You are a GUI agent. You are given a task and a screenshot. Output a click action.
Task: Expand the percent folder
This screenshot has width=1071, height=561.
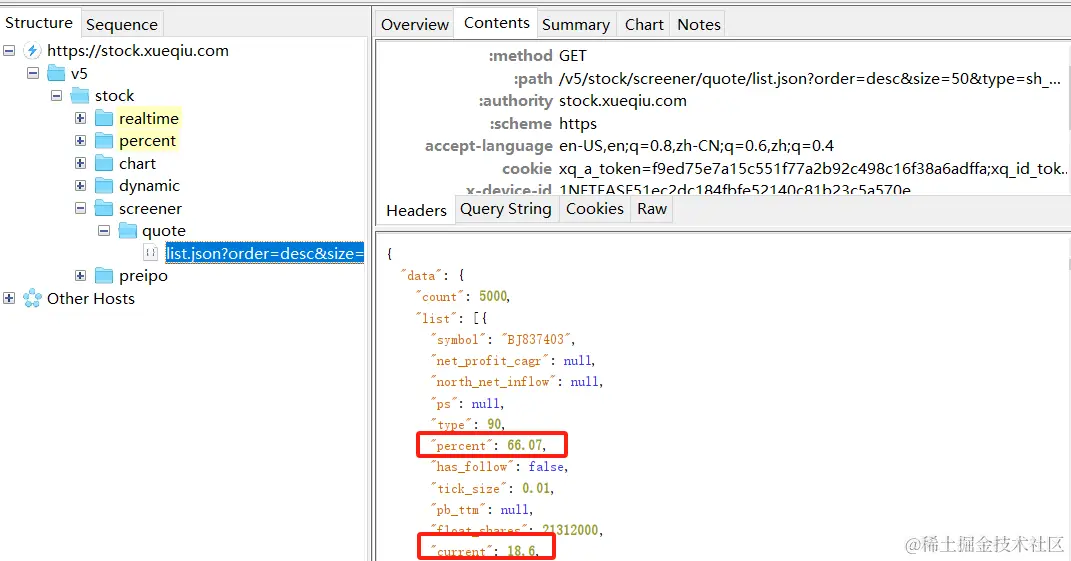tap(81, 141)
